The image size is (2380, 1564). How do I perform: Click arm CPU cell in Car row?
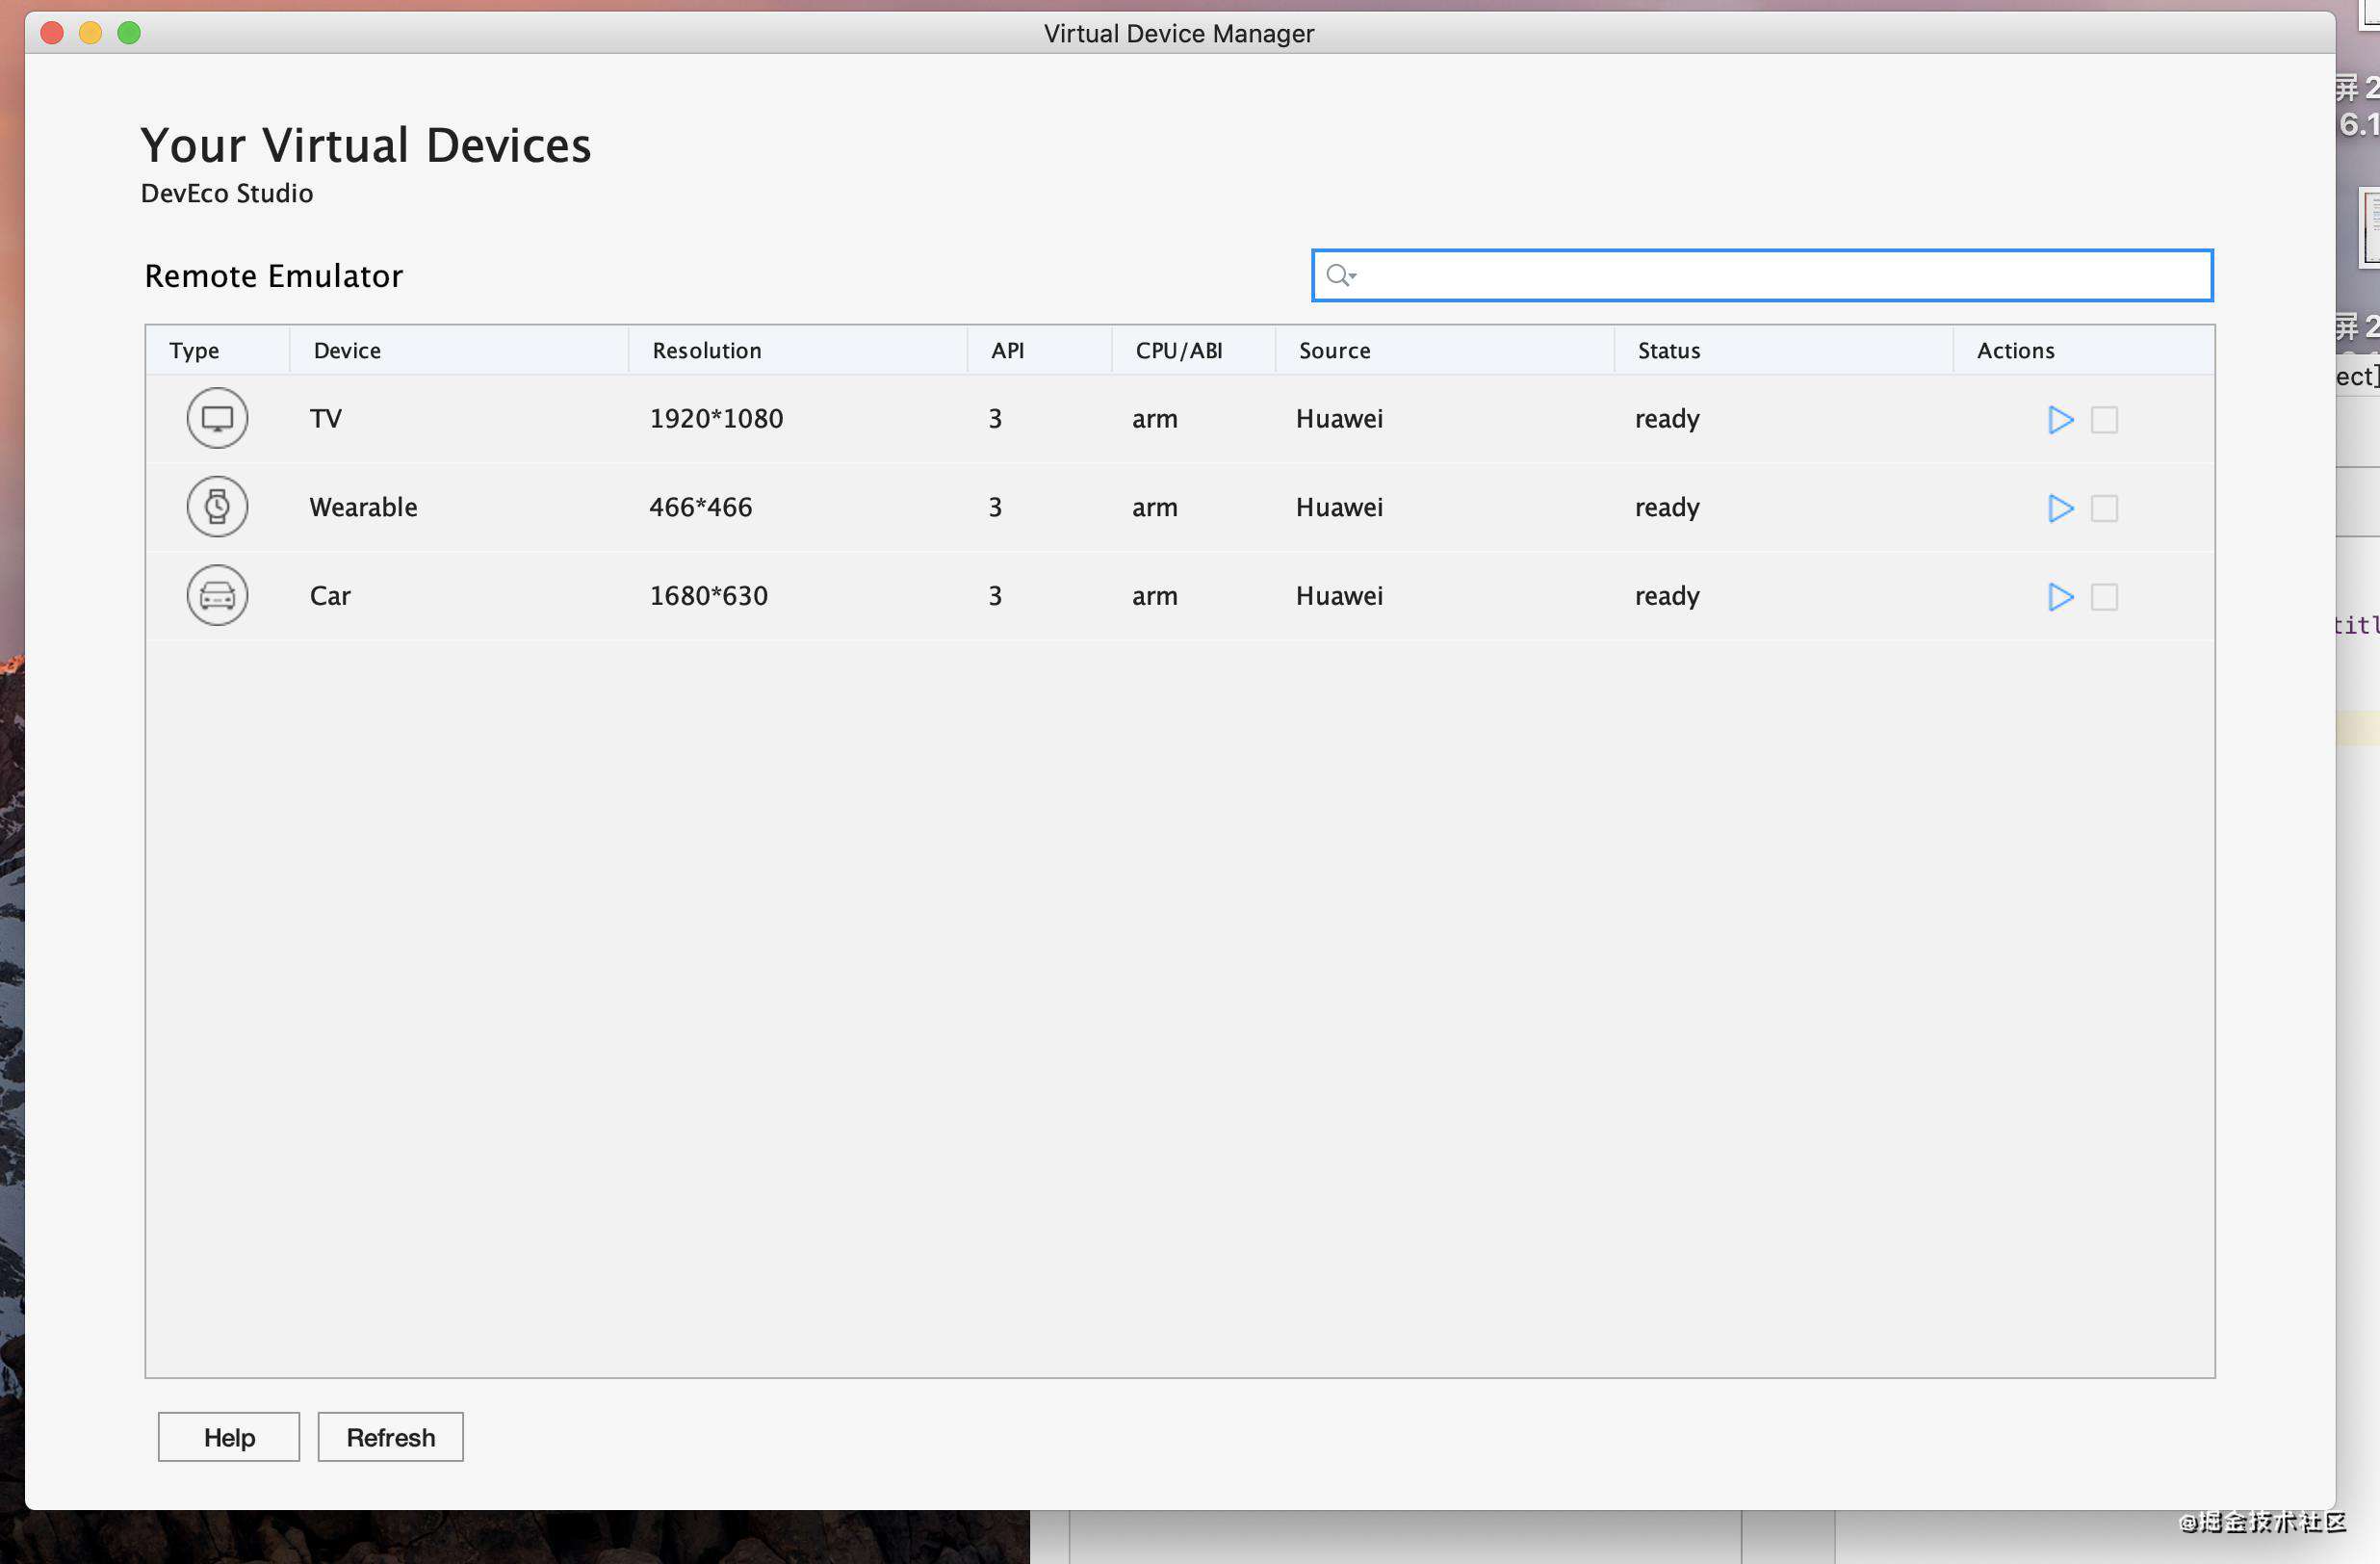point(1154,597)
